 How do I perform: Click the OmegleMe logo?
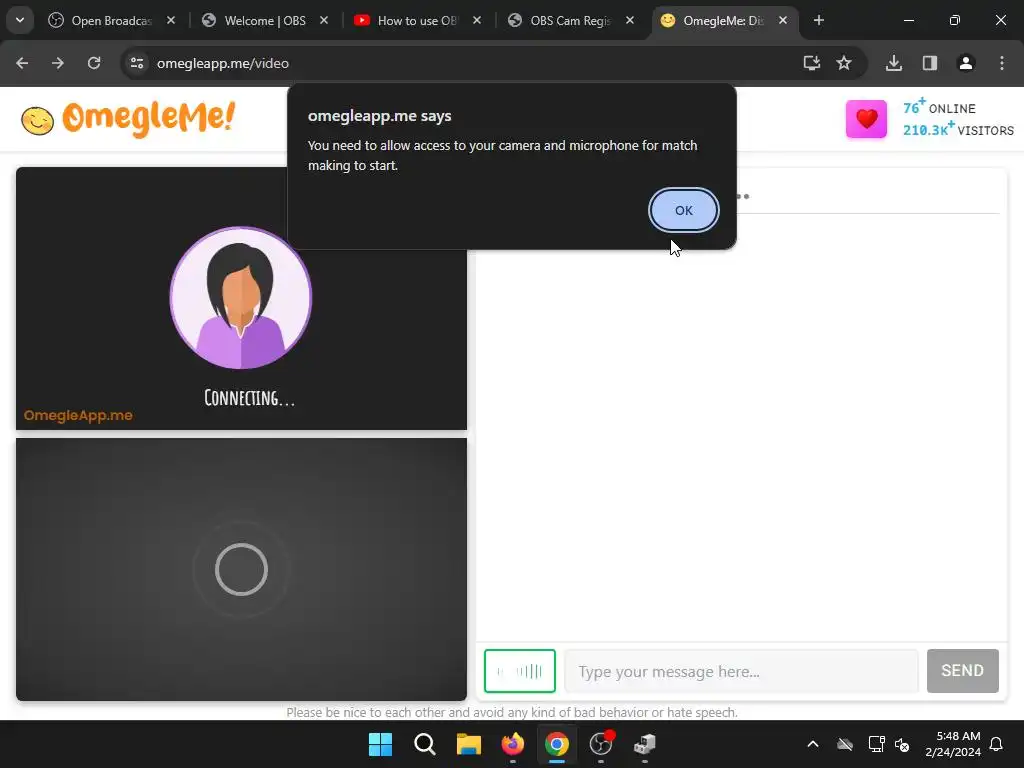click(128, 119)
